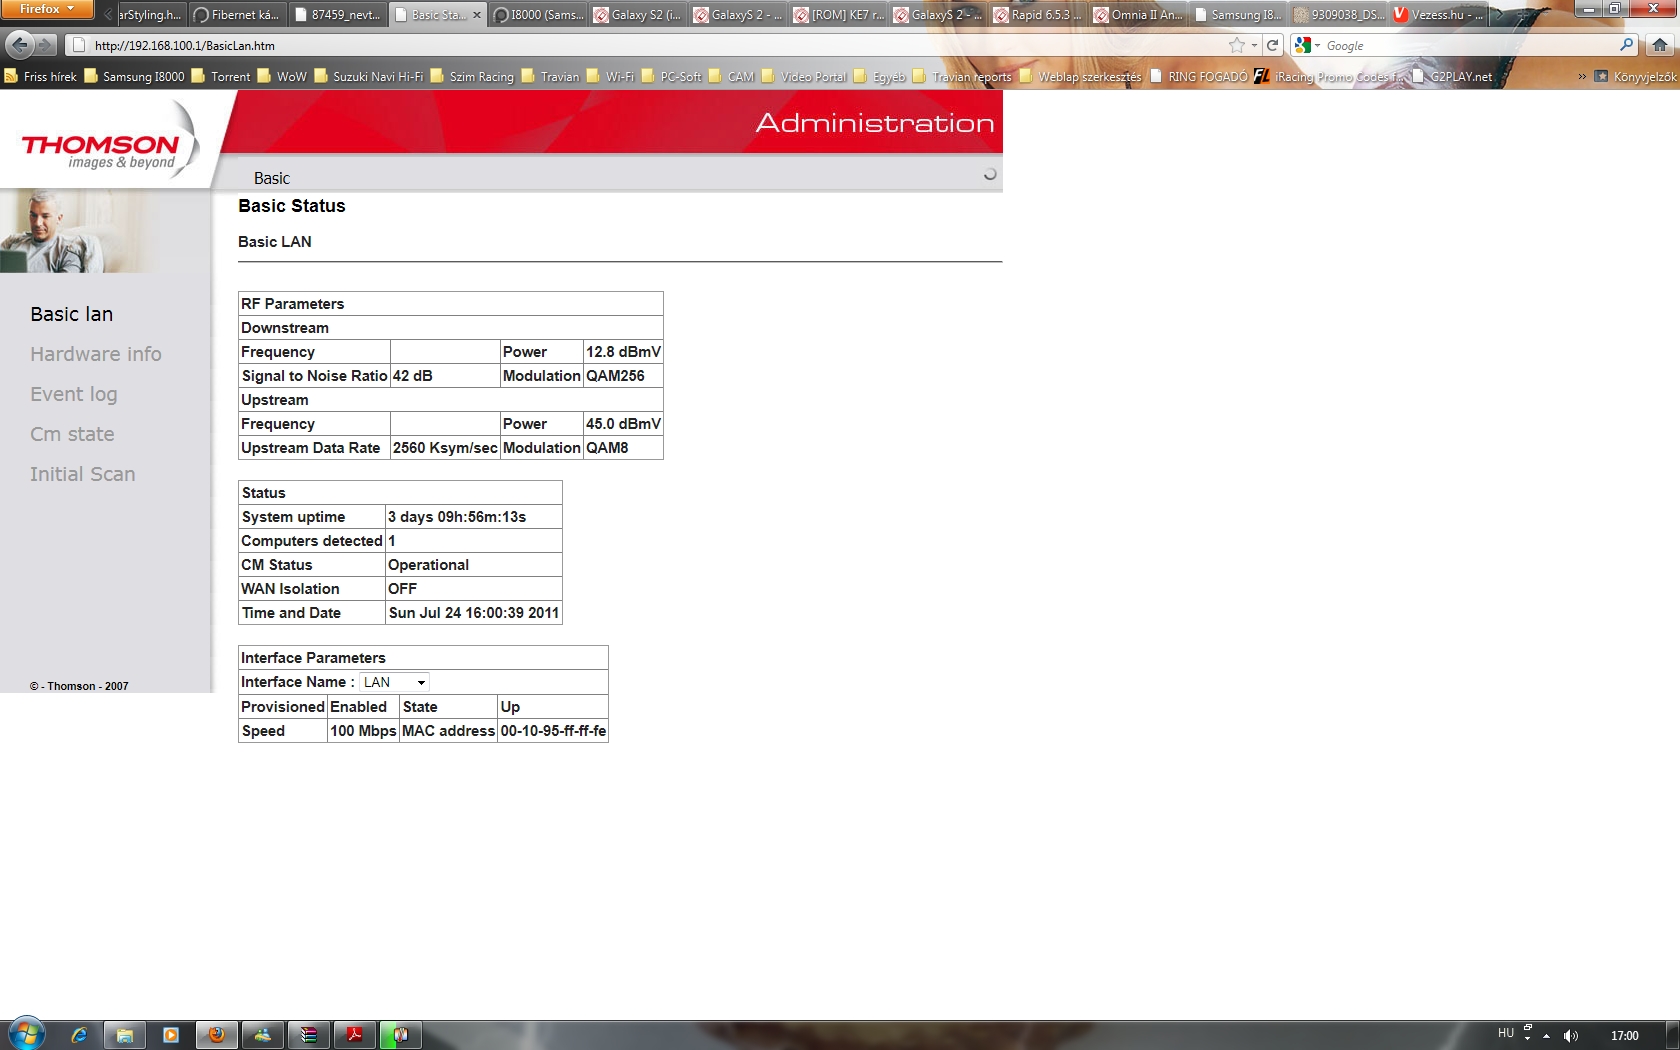Open the WoW bookmark folder

point(282,76)
